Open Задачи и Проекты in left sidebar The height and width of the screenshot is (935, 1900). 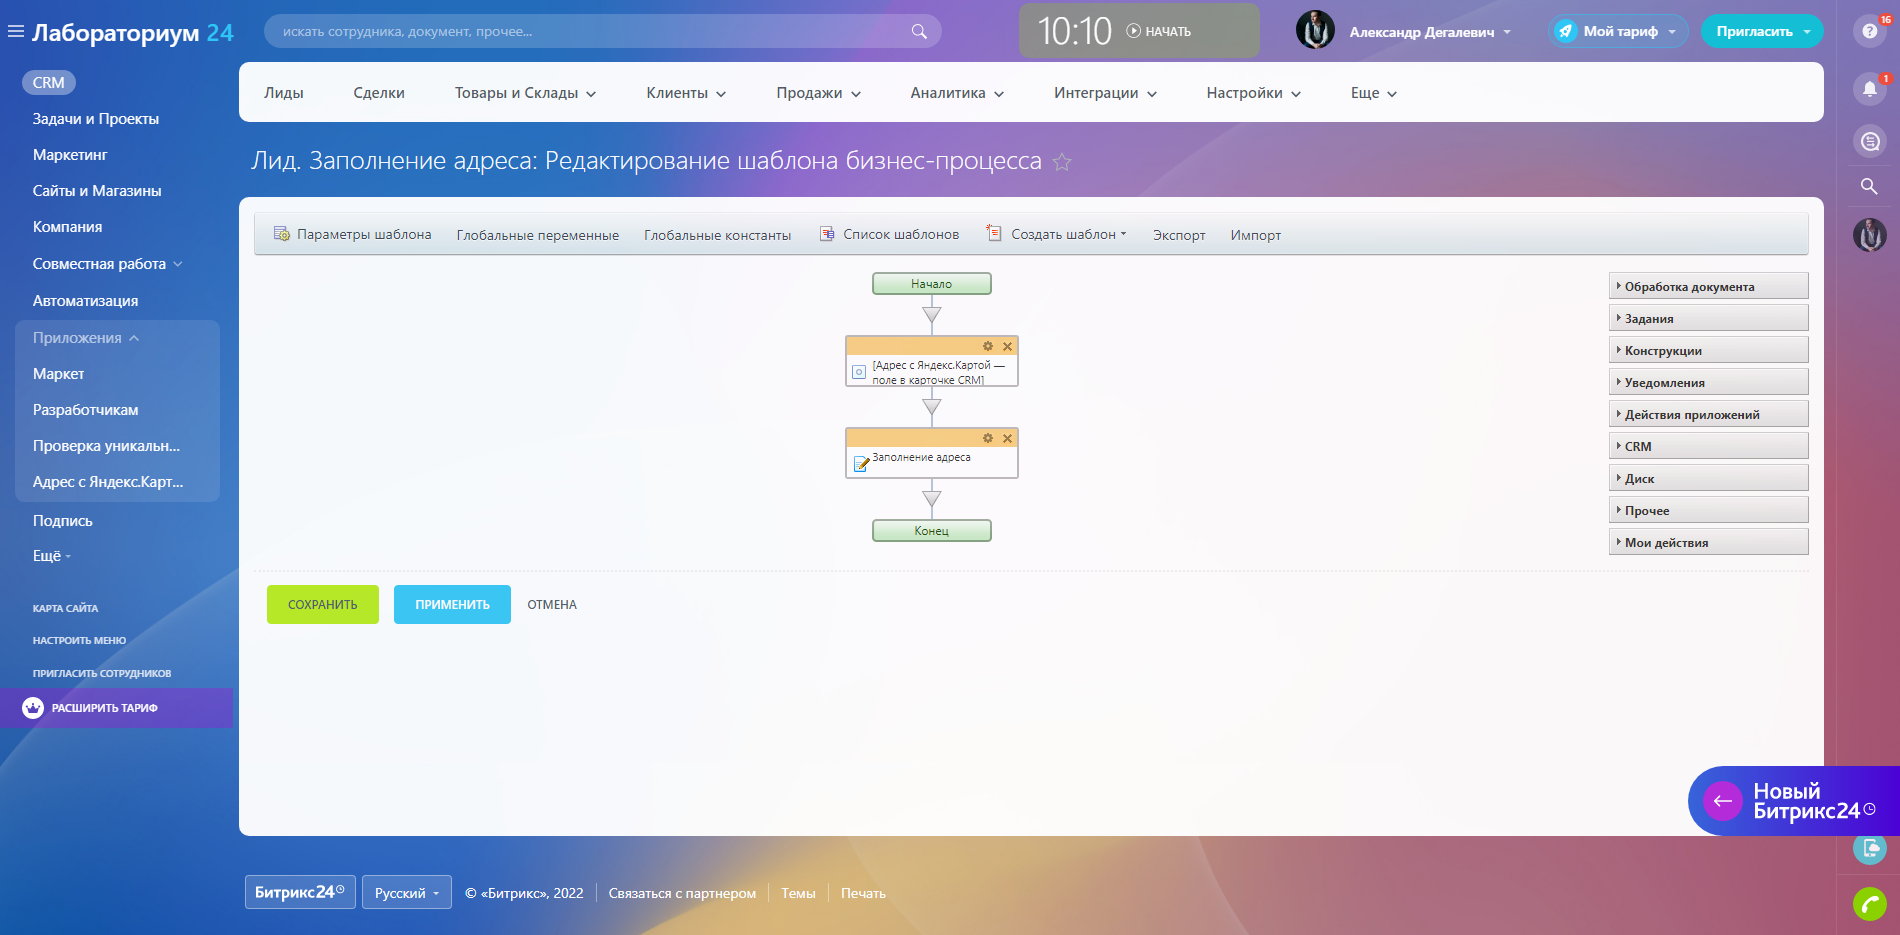(96, 119)
